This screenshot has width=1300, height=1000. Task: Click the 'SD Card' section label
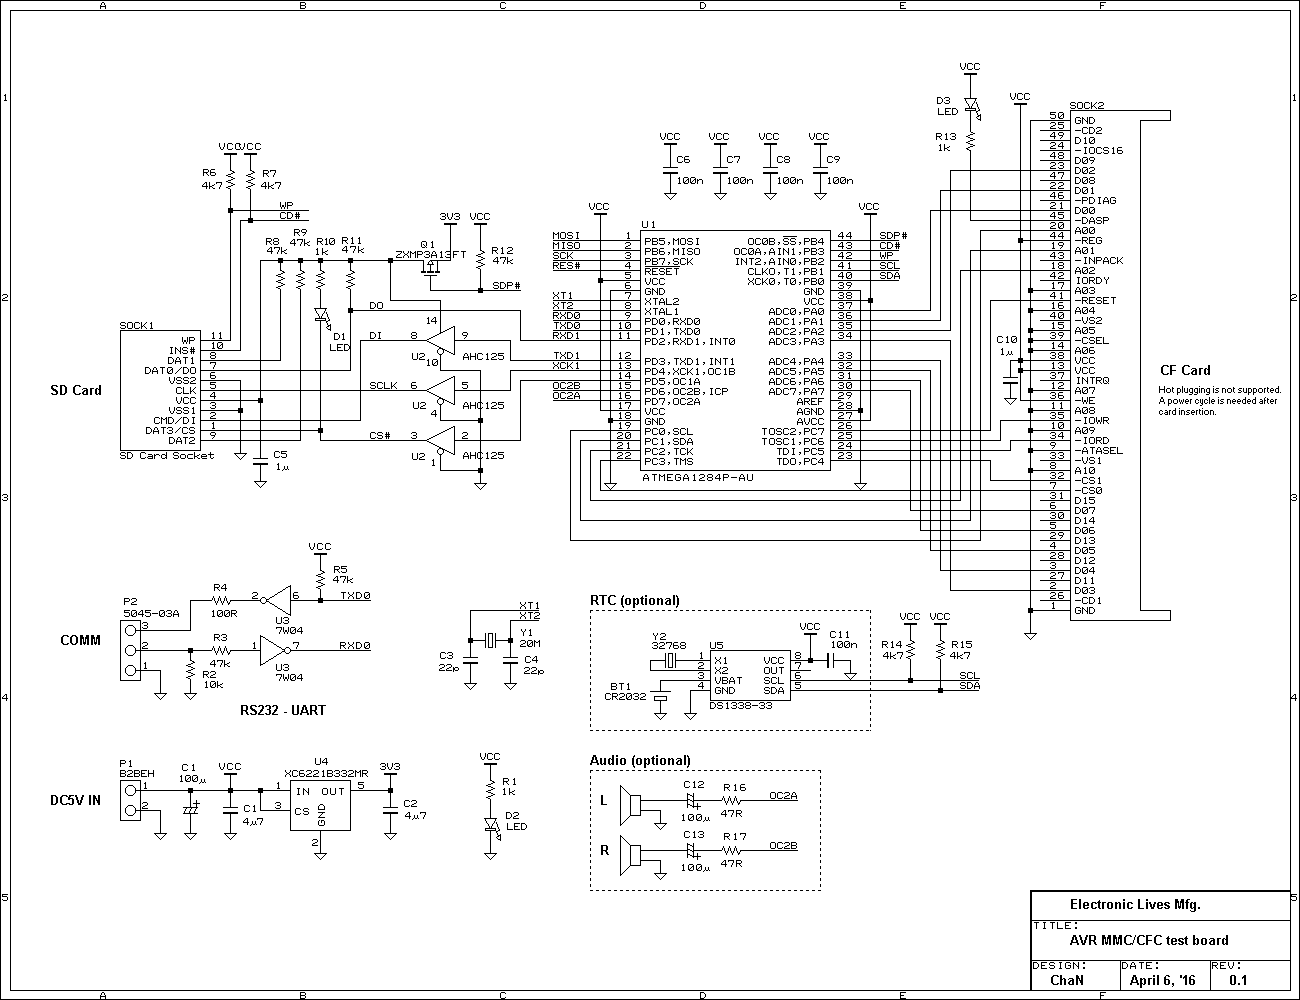tap(76, 391)
